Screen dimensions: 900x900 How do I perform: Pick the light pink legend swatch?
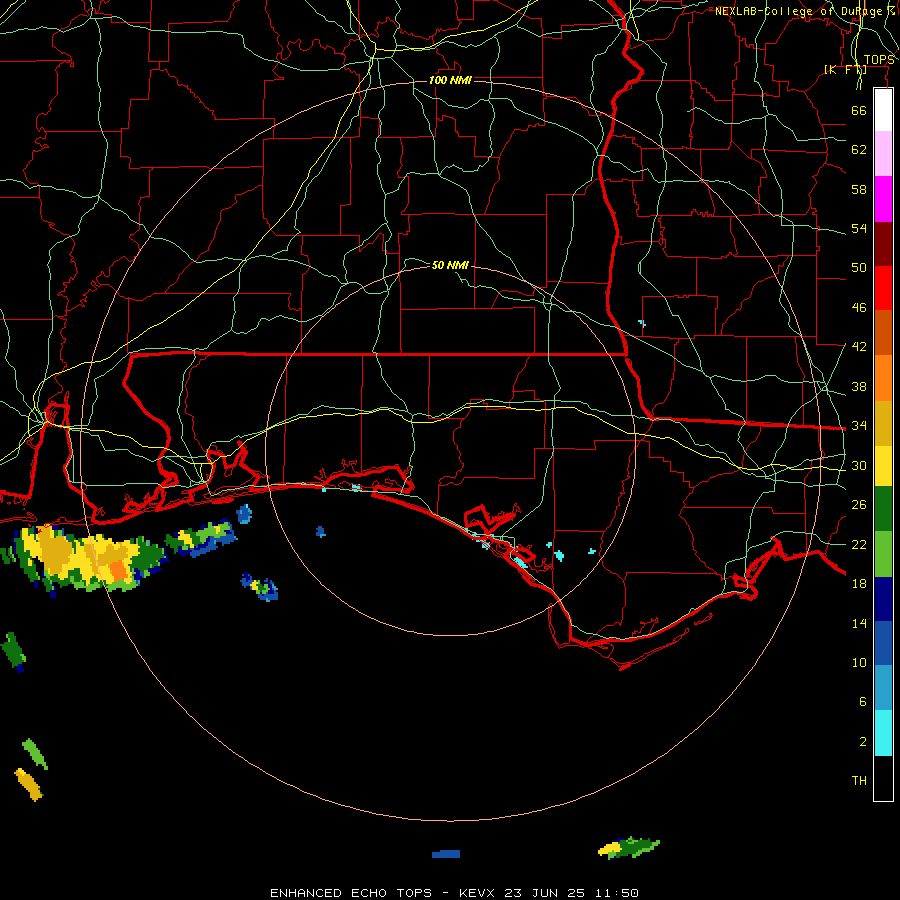point(883,153)
